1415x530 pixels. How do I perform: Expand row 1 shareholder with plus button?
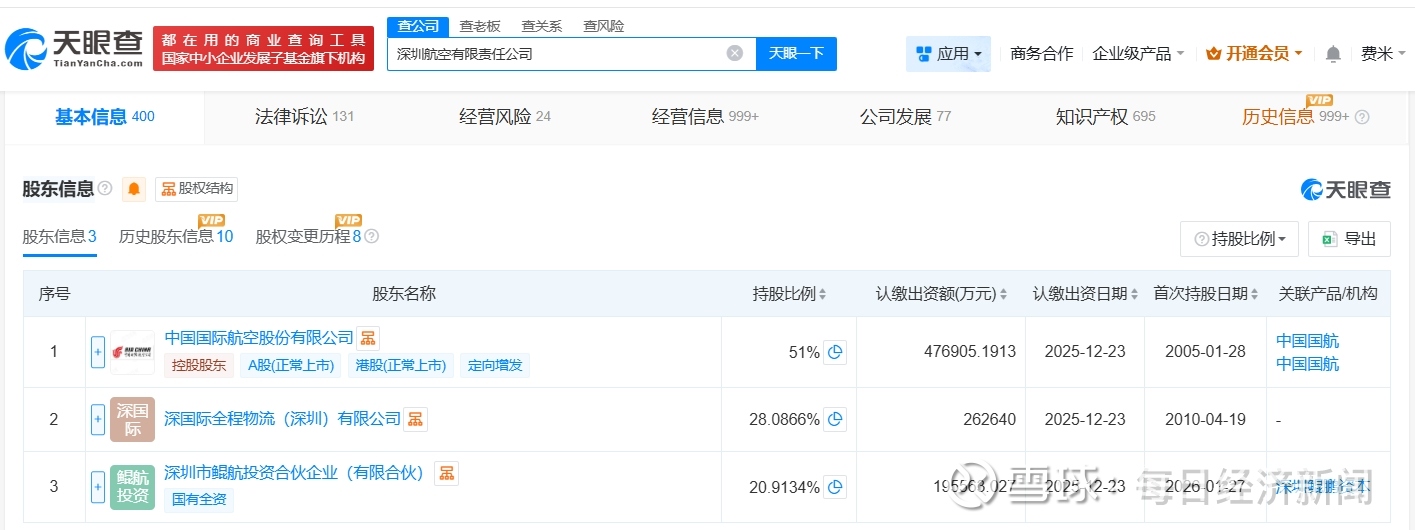coord(98,352)
